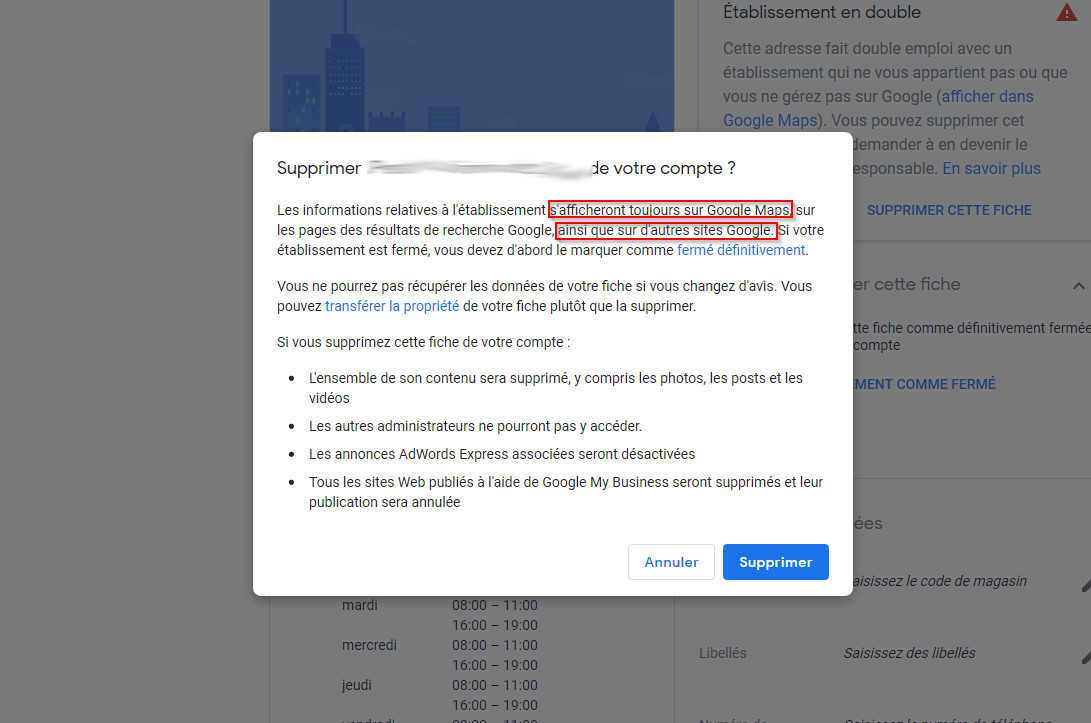Open the 'transférer la propriété' link
The image size is (1091, 723).
tap(392, 306)
